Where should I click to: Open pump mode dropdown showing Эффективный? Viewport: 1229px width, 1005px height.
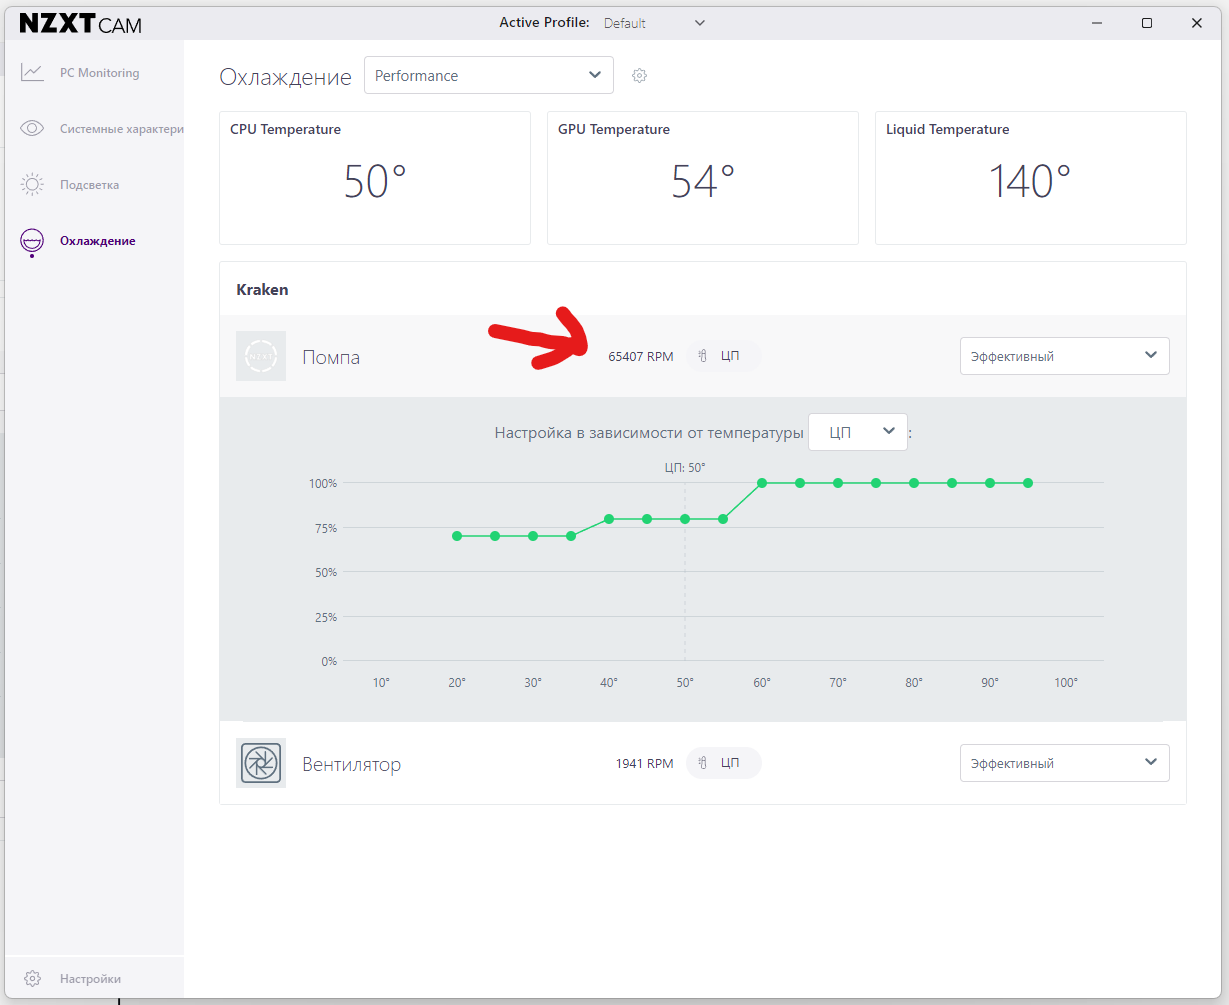click(x=1064, y=356)
